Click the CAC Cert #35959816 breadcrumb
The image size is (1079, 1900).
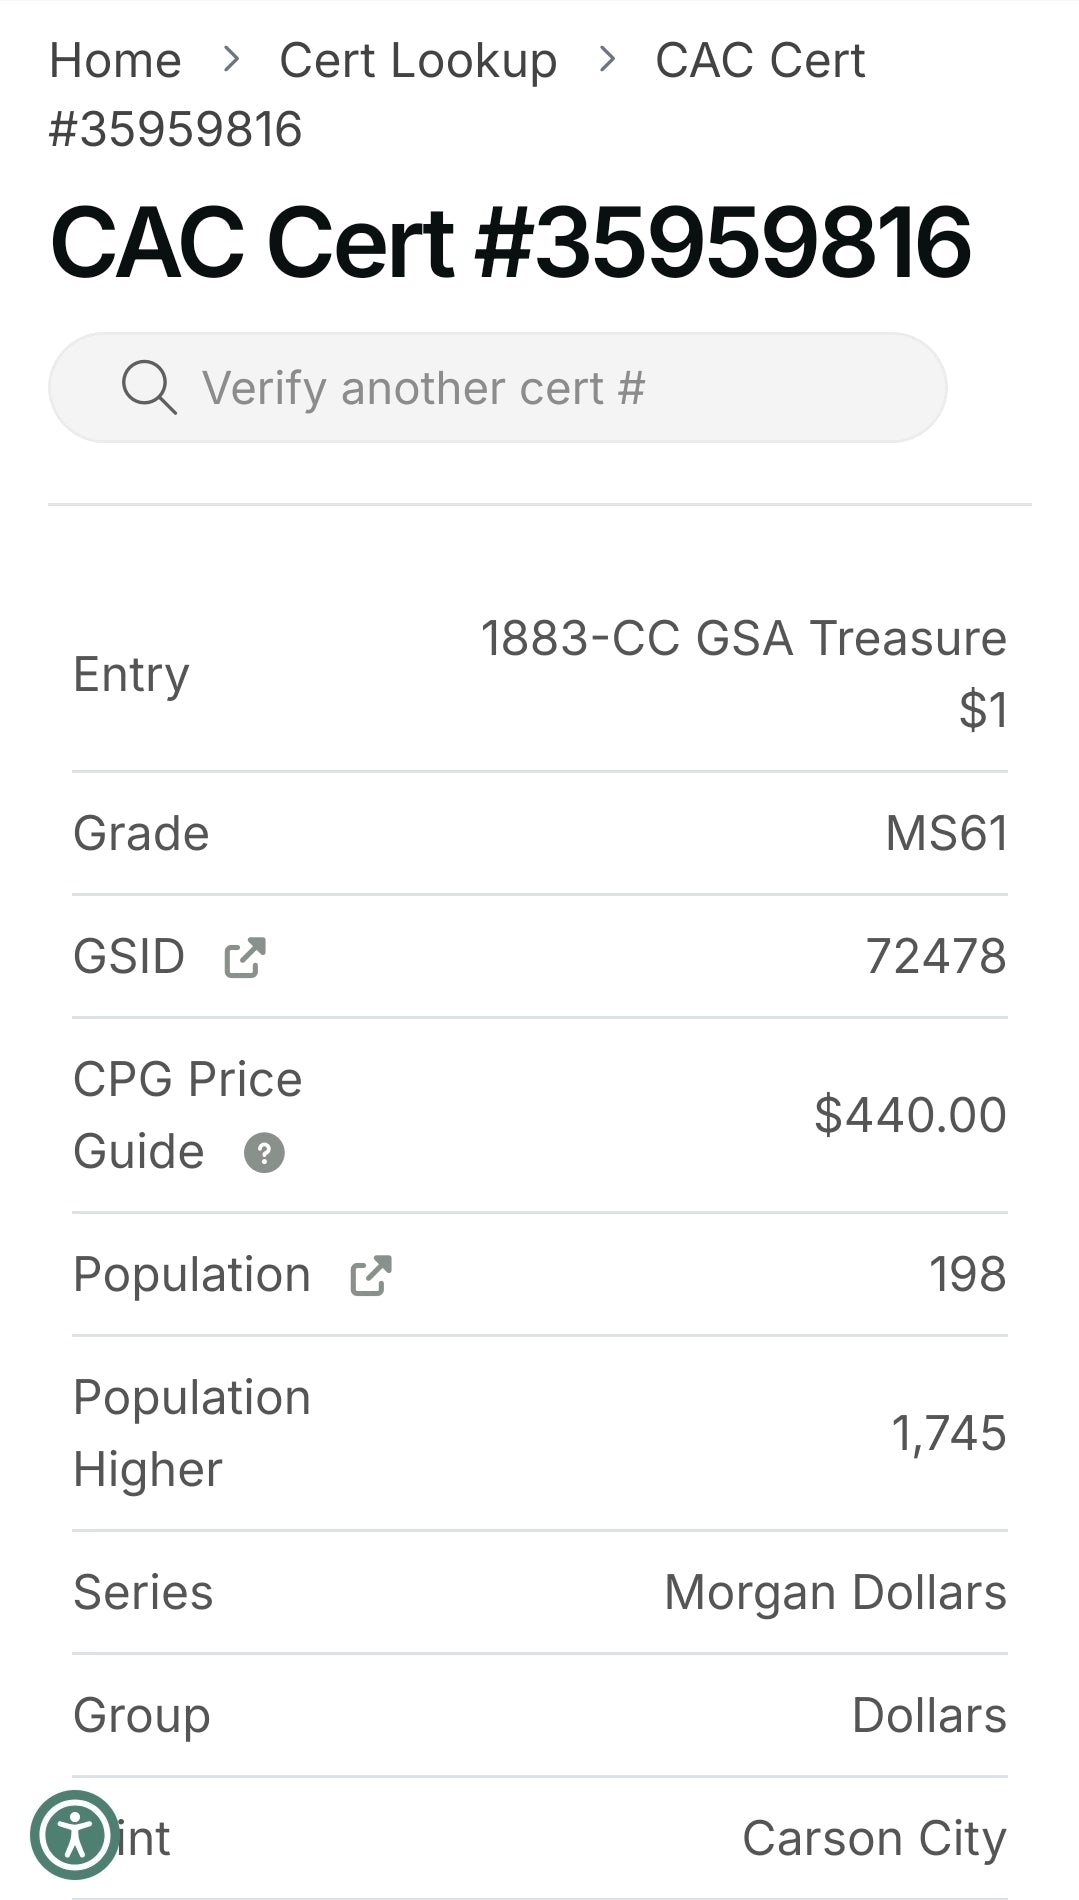pyautogui.click(x=457, y=95)
